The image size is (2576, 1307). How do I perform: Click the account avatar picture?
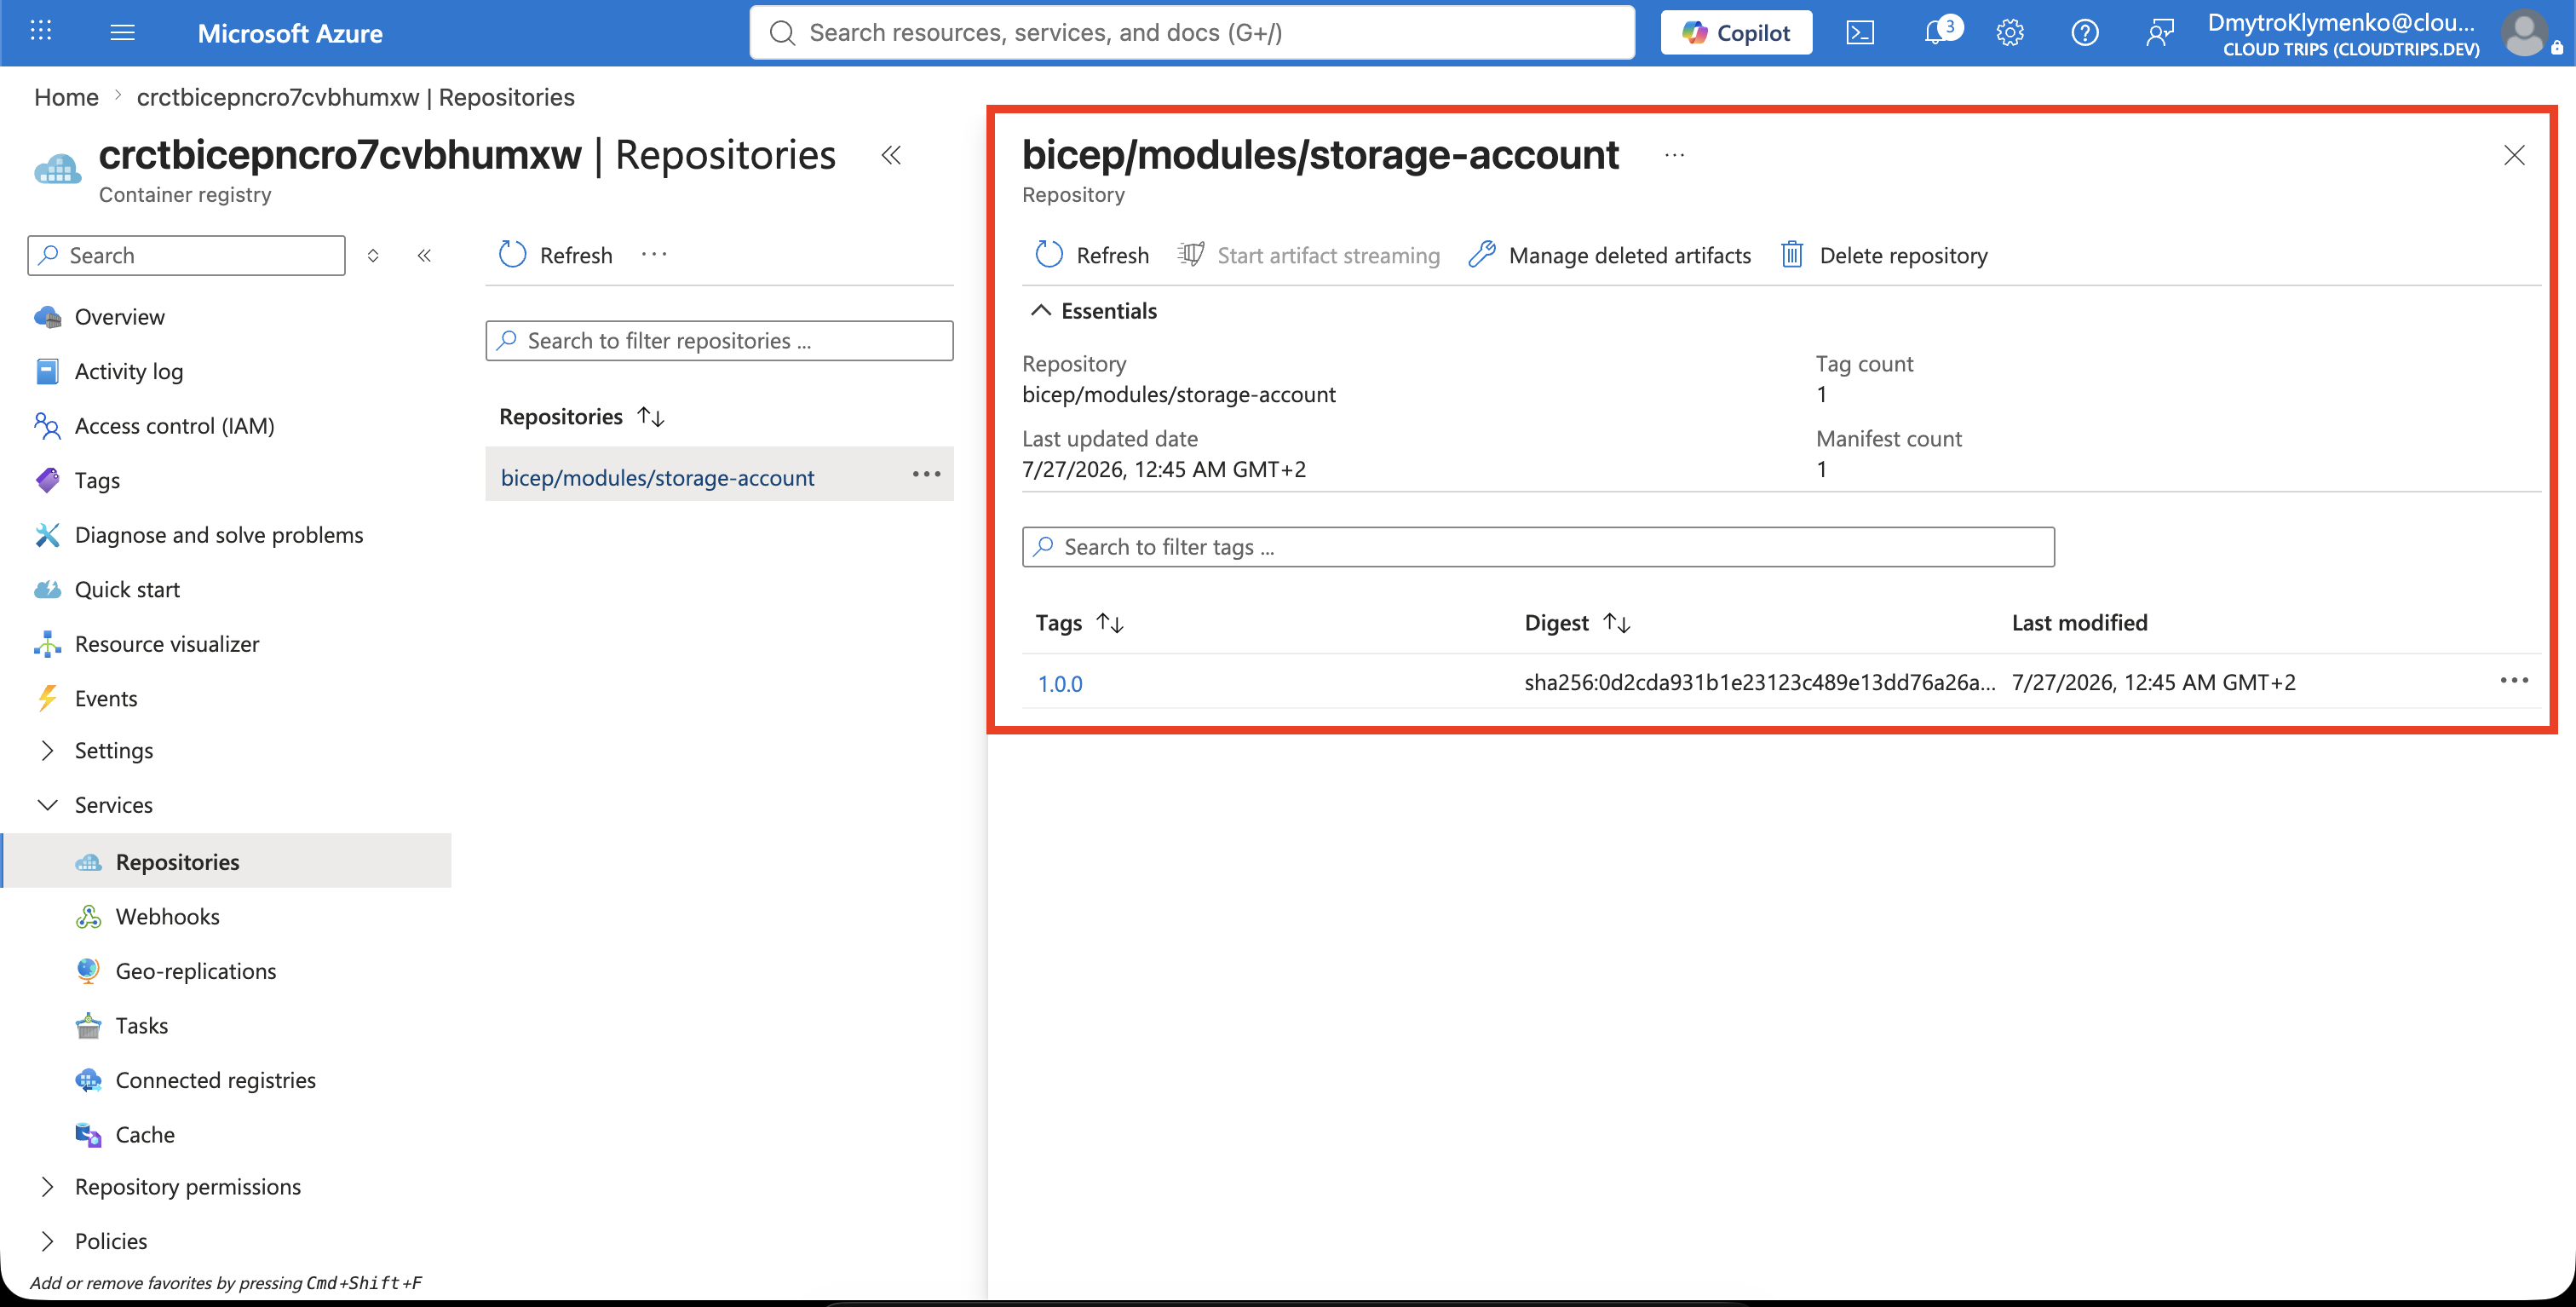point(2525,33)
